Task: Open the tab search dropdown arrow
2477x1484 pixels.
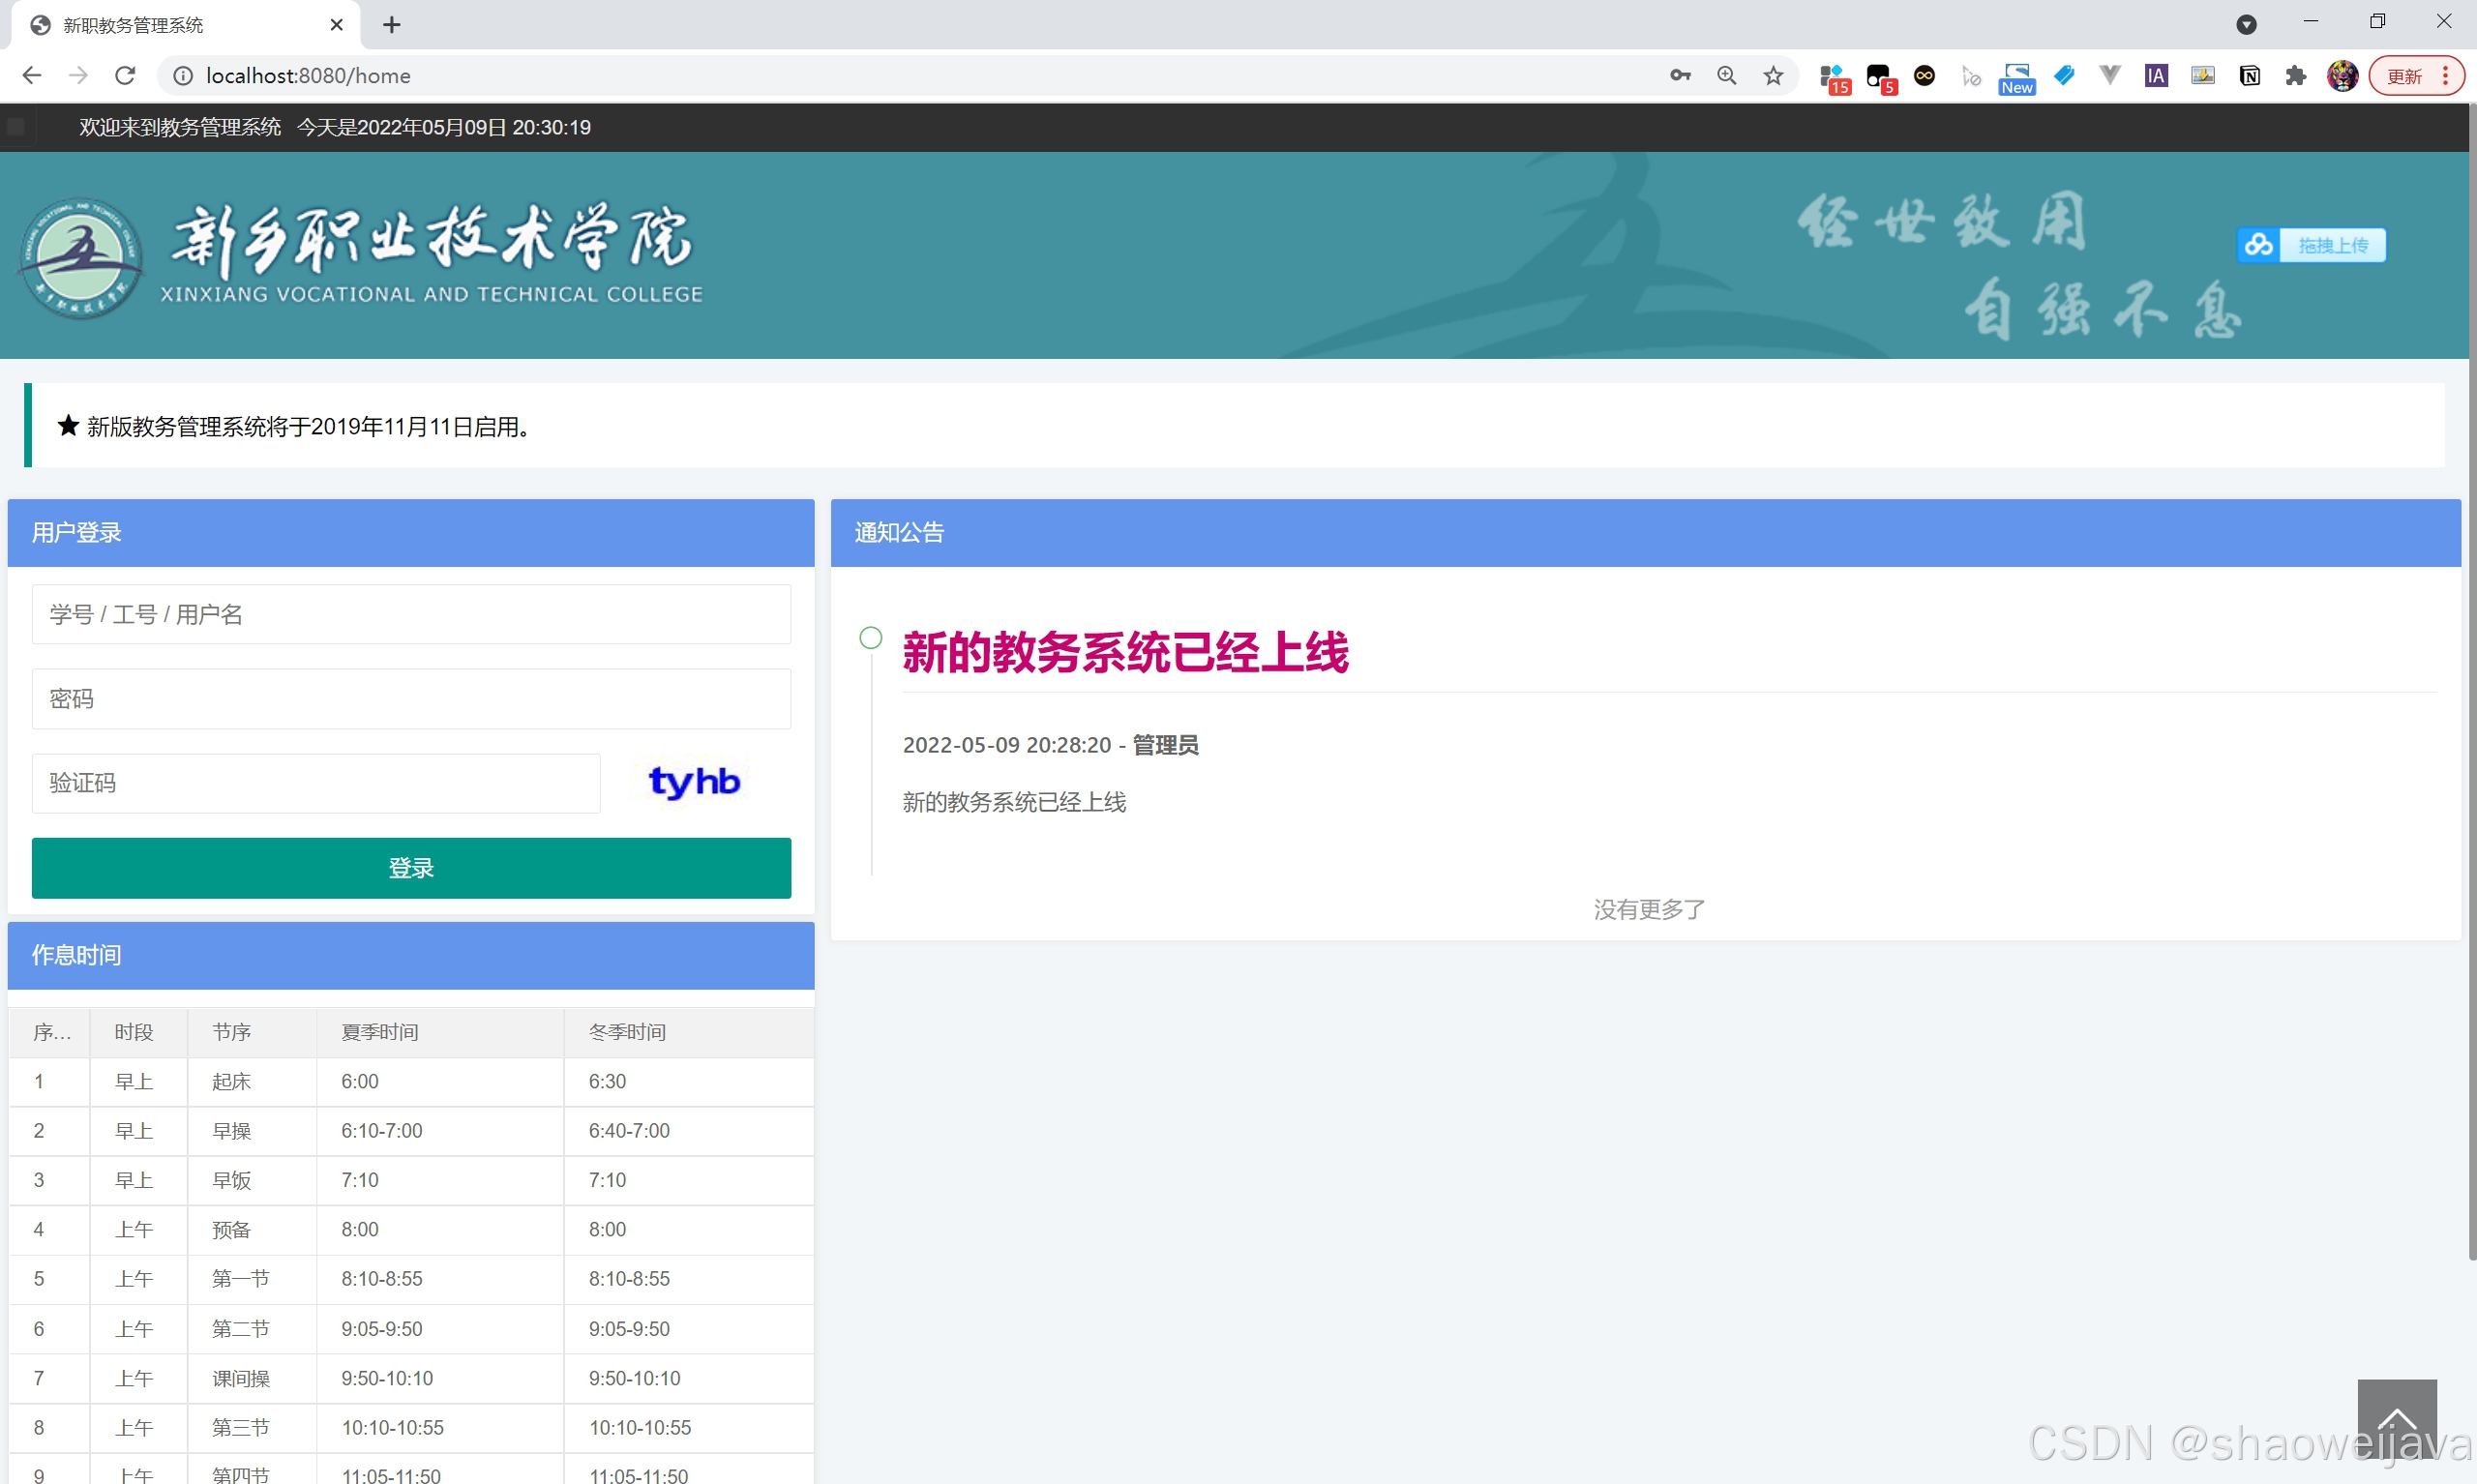Action: pos(2246,24)
